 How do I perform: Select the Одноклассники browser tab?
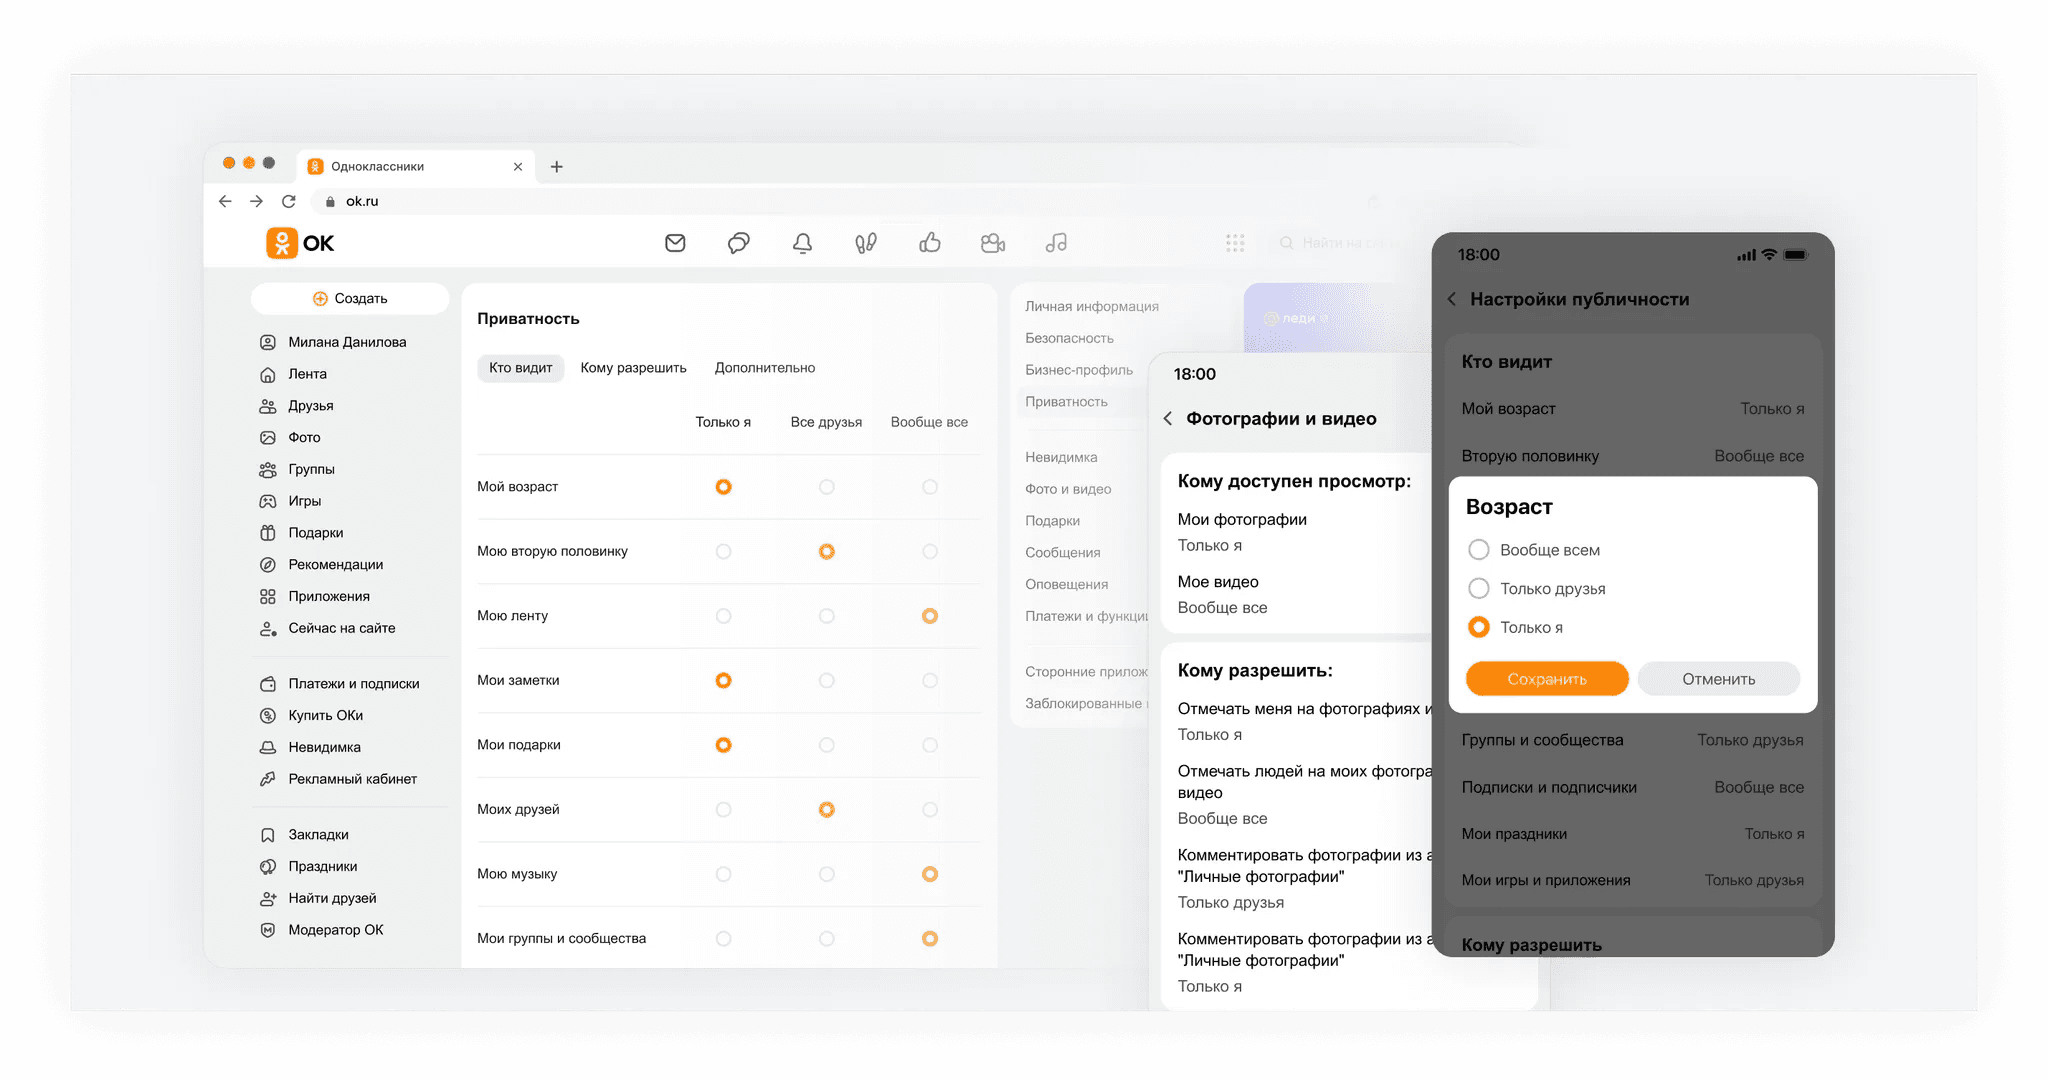415,166
